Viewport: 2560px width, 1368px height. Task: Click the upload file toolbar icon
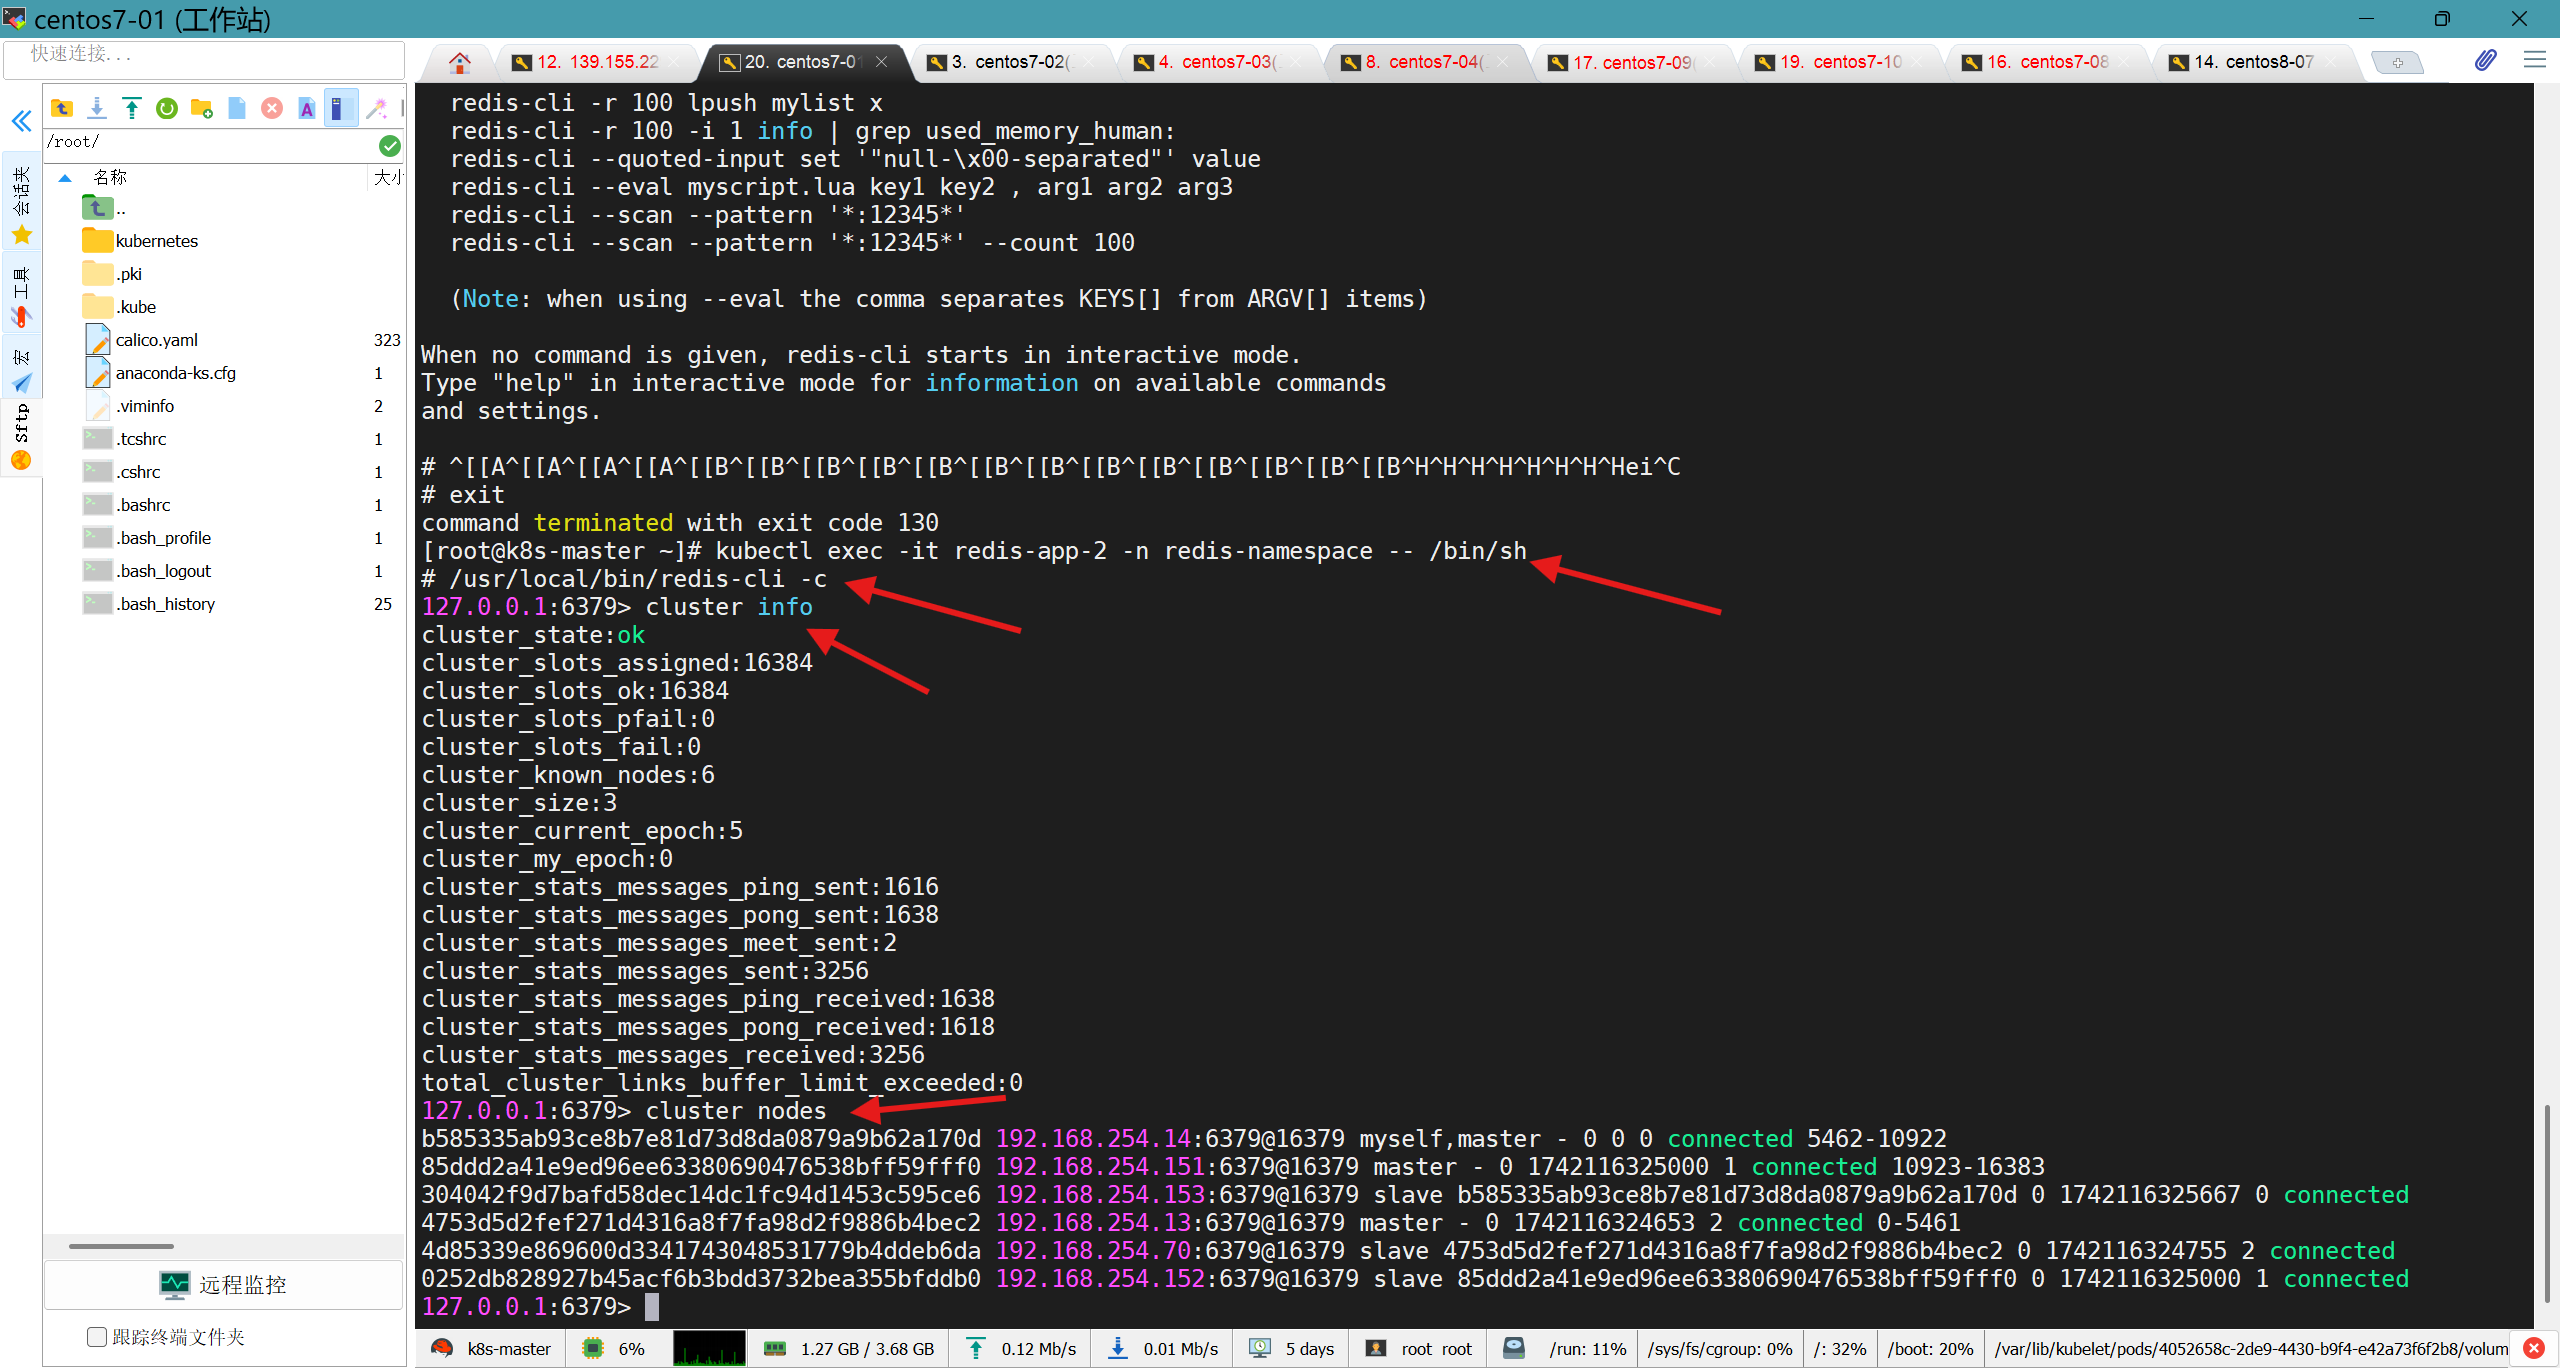[x=131, y=108]
